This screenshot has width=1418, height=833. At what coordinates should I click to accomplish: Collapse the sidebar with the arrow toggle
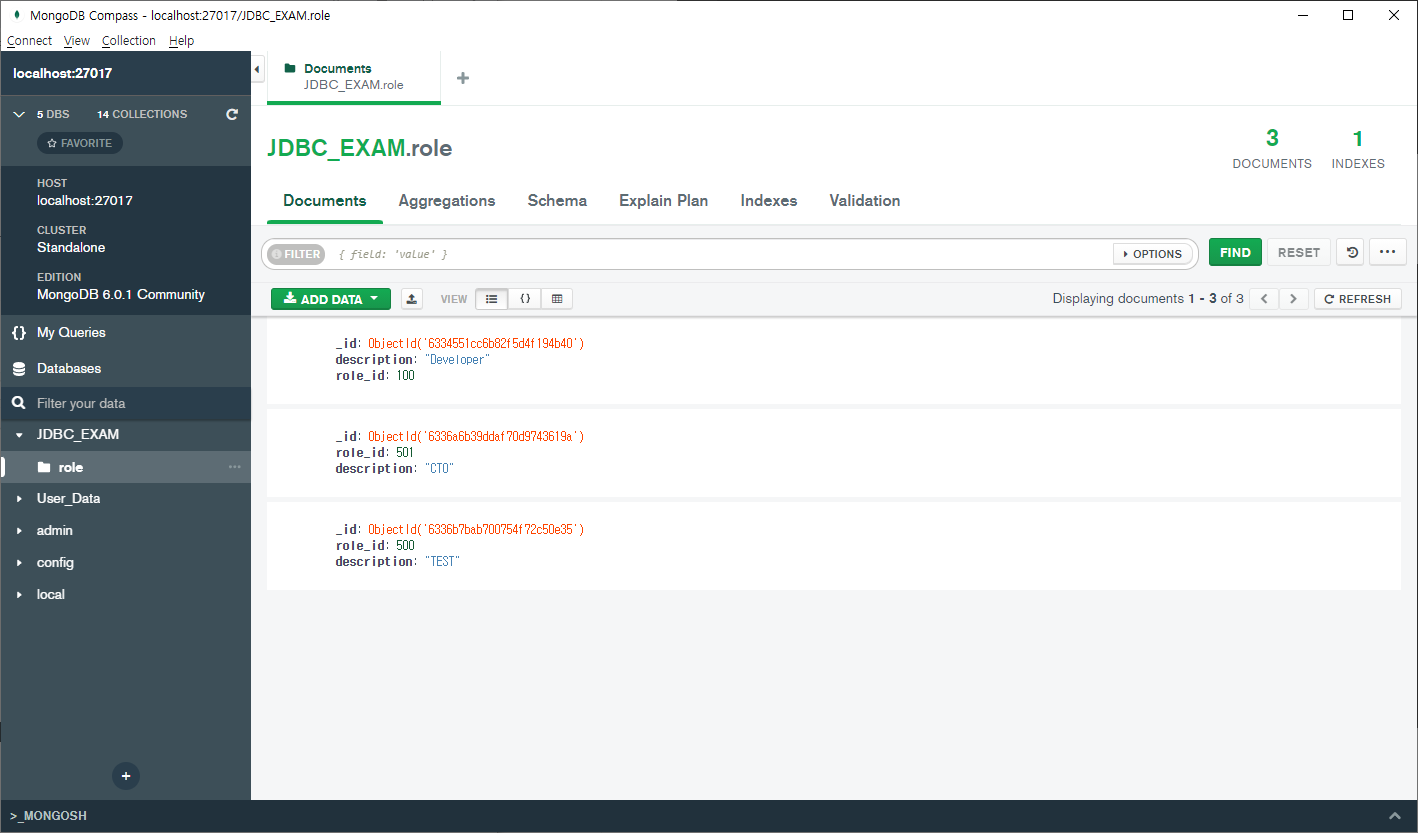257,69
